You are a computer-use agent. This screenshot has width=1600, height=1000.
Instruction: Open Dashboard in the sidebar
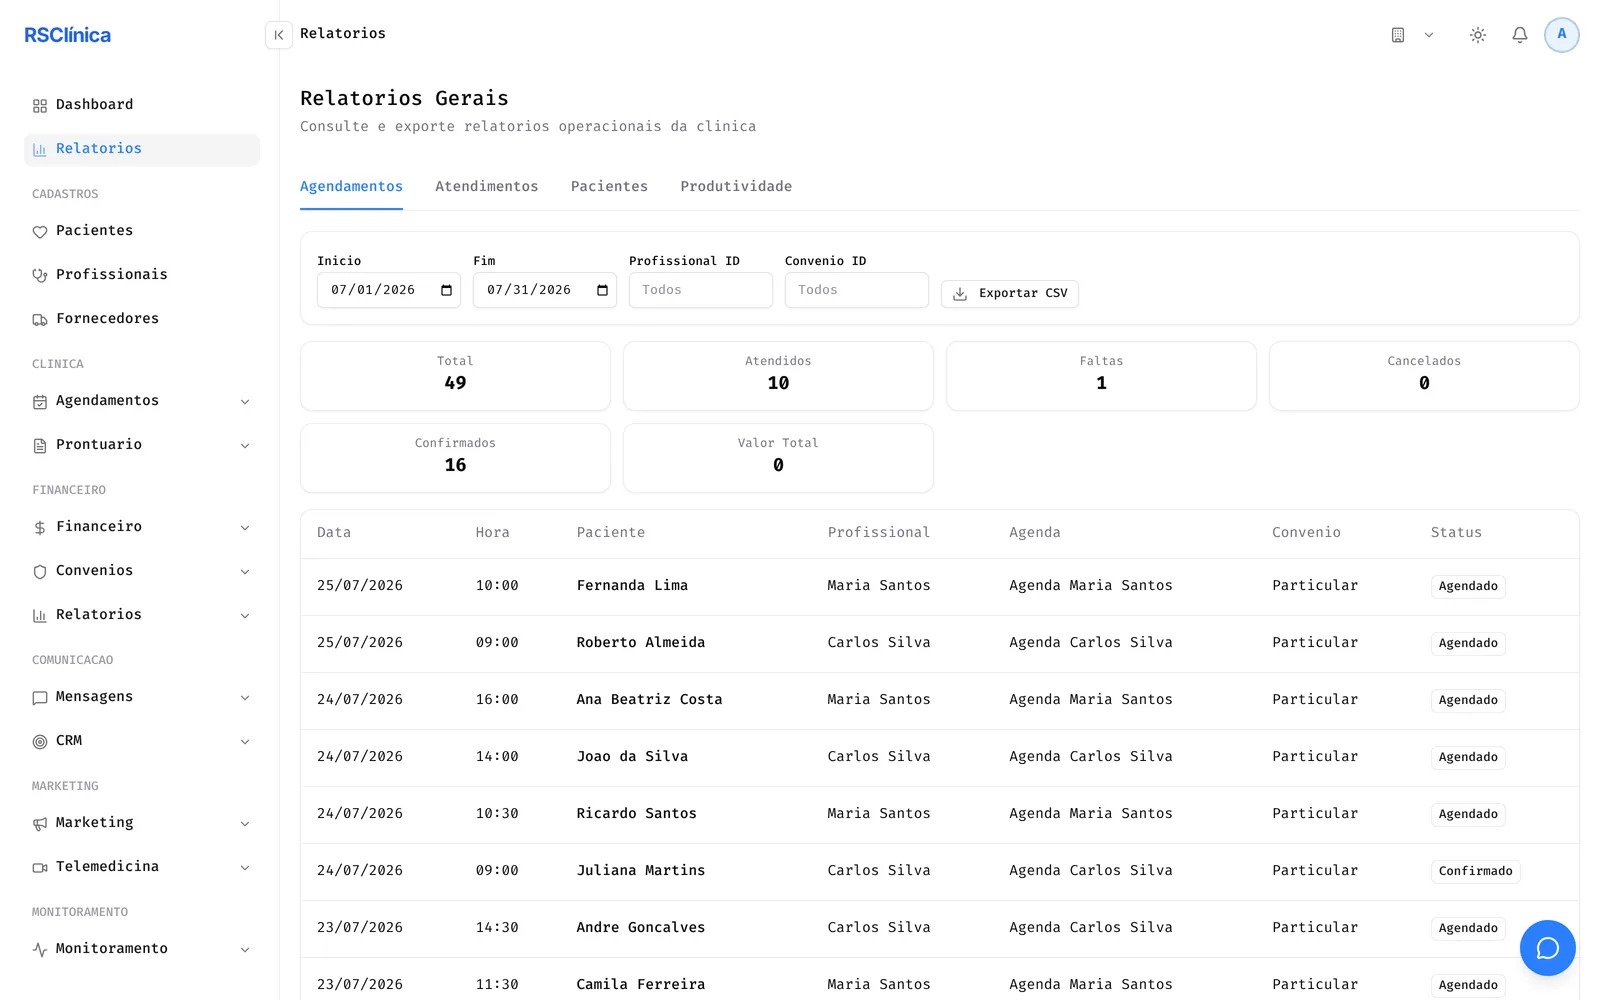[x=142, y=105]
